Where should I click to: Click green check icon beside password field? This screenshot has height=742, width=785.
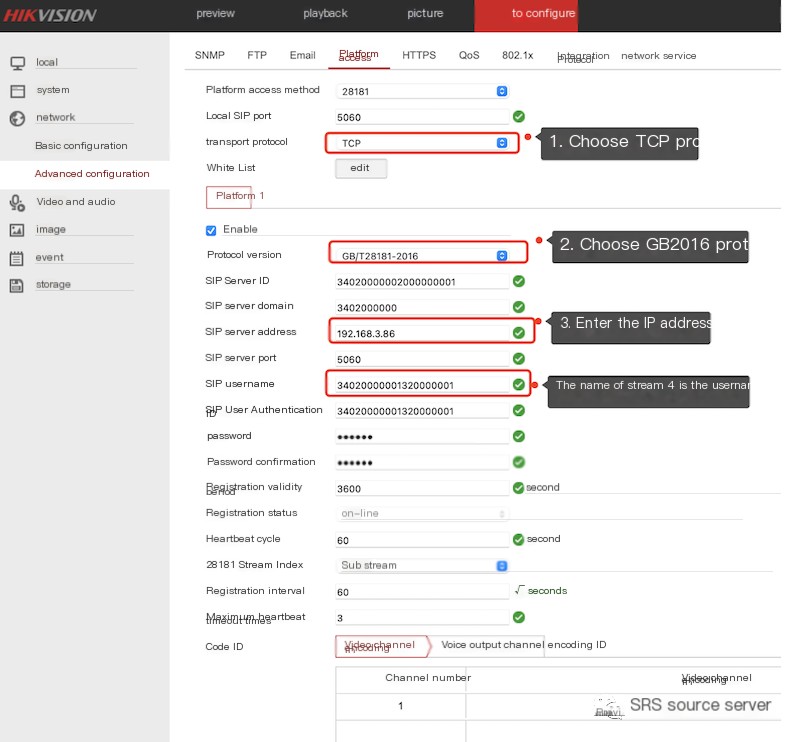519,436
